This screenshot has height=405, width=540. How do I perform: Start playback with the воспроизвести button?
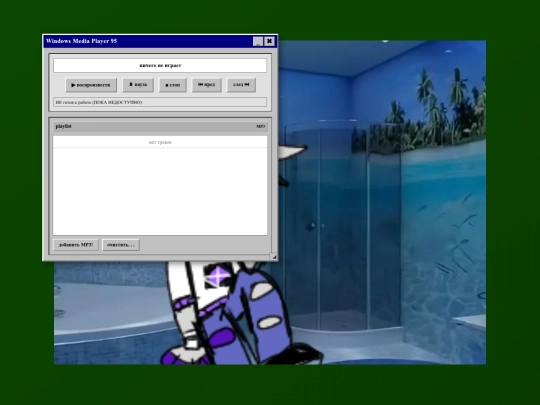91,85
